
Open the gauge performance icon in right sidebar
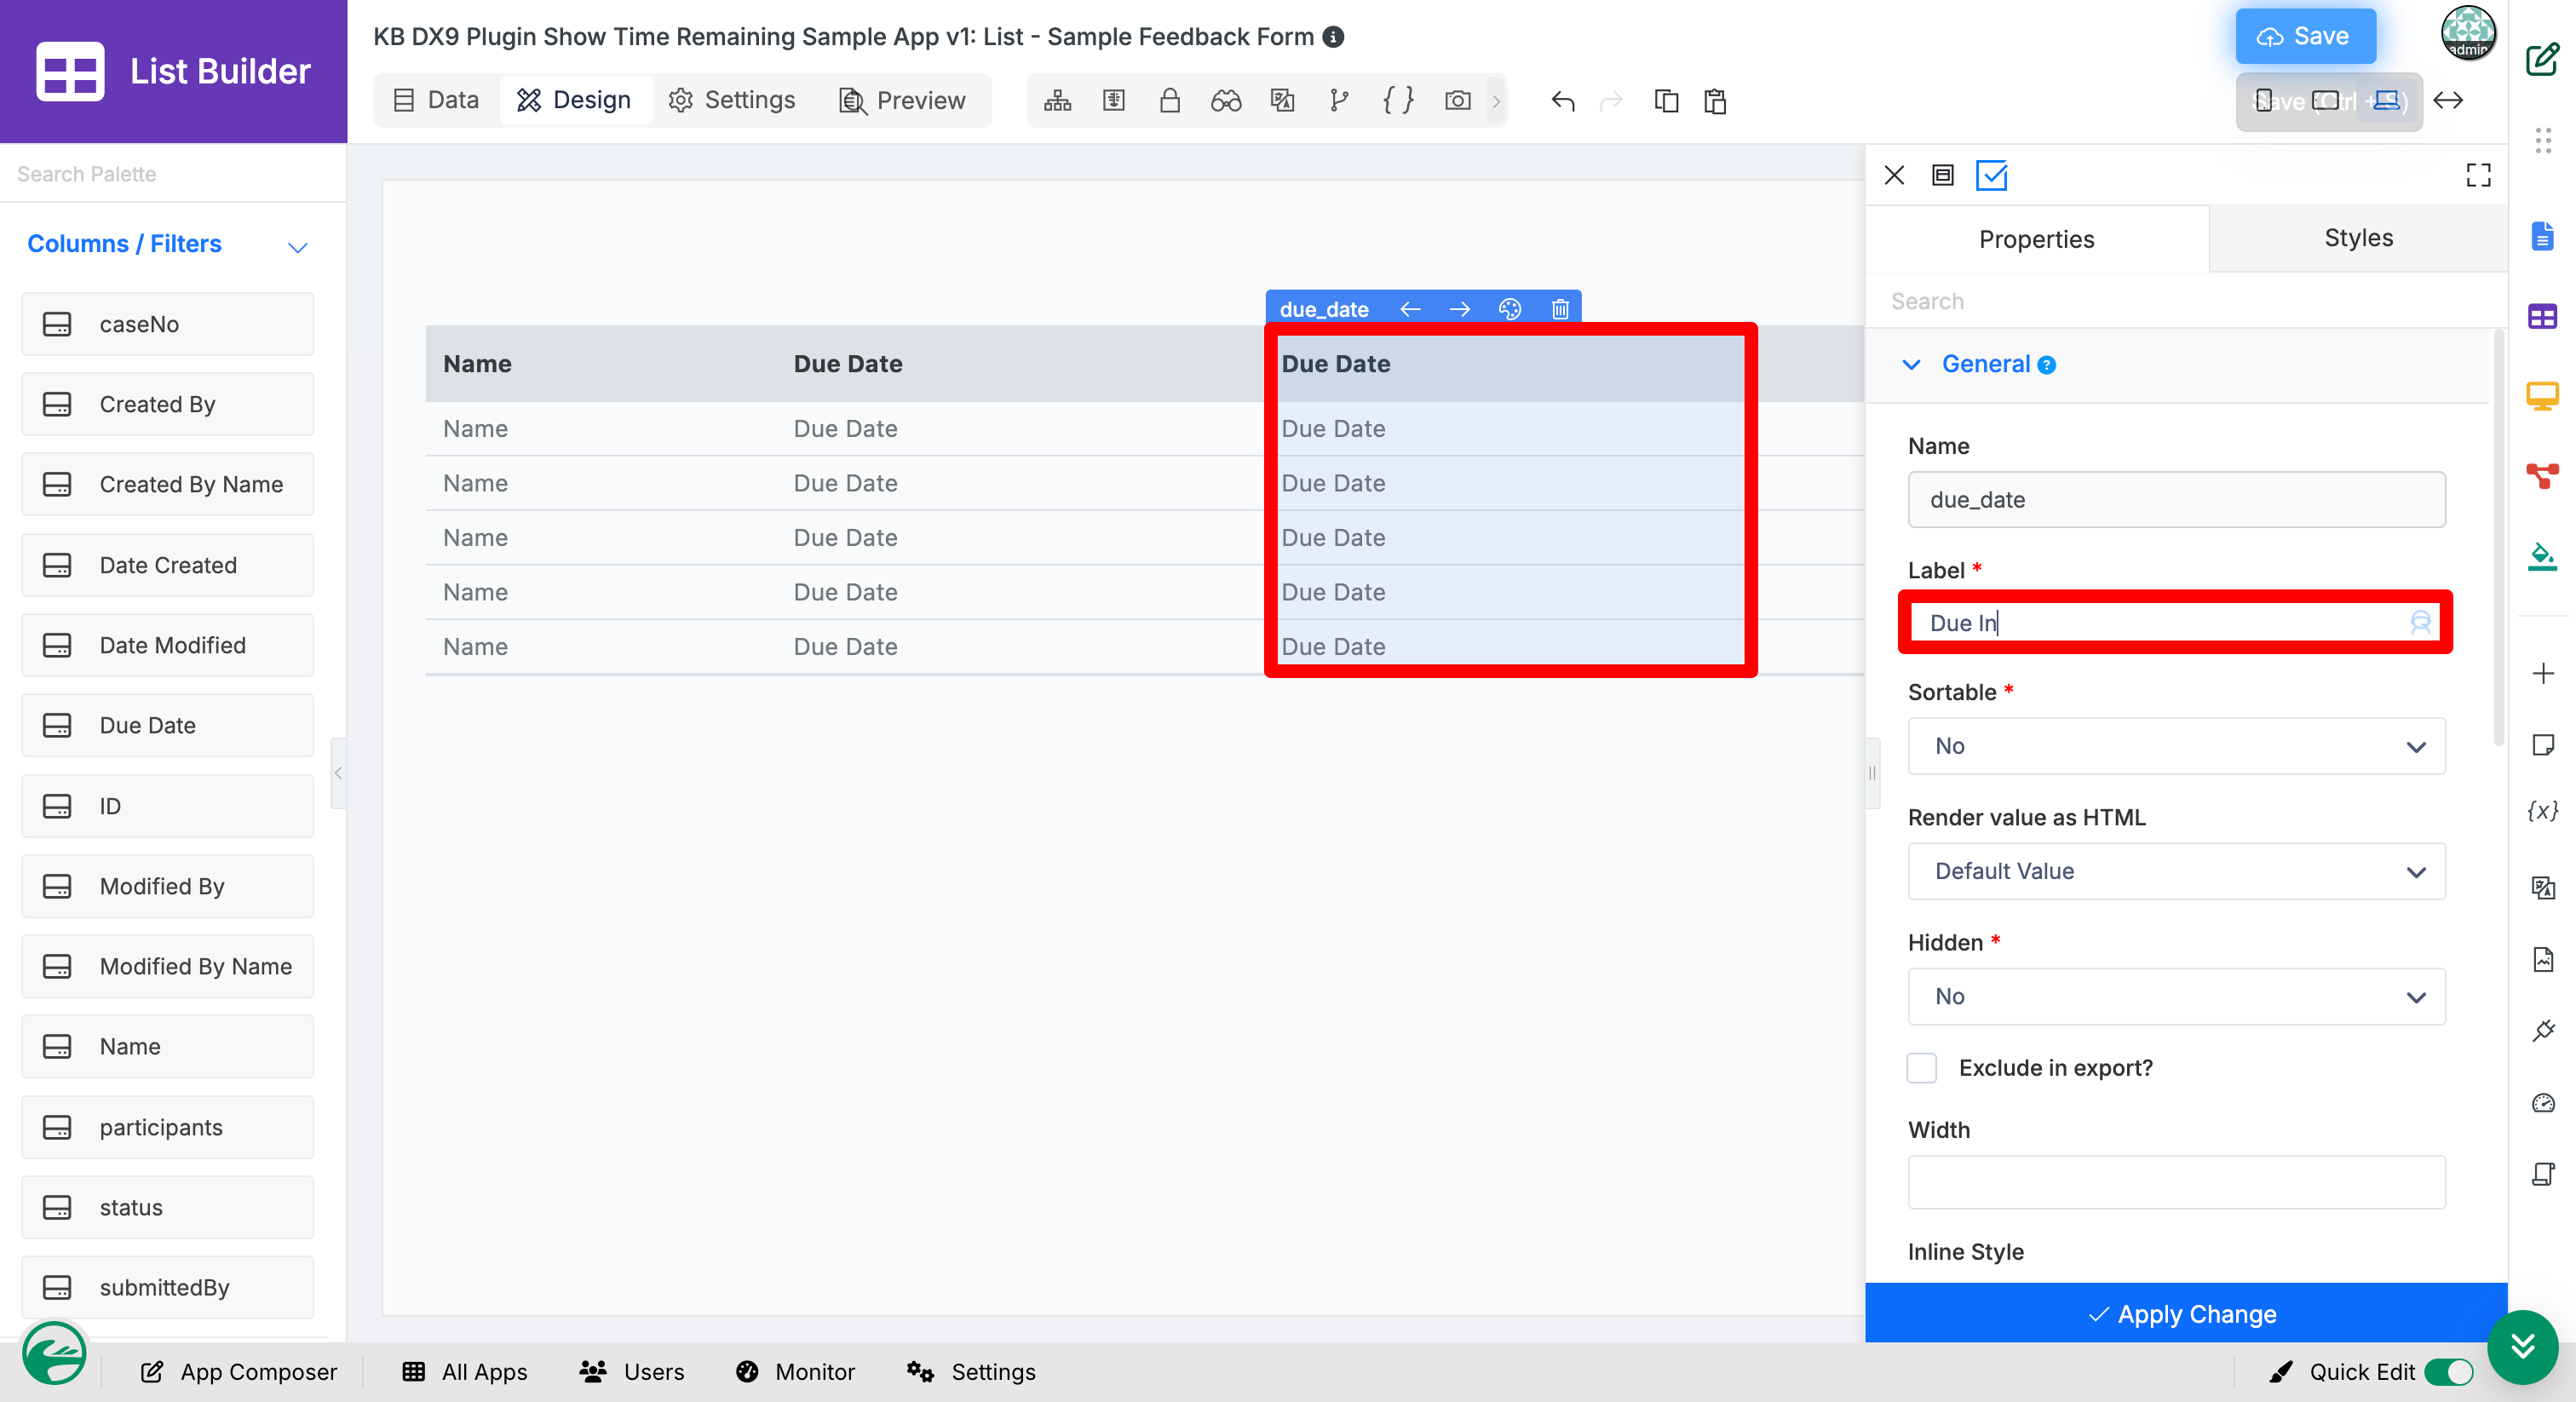point(2543,1103)
